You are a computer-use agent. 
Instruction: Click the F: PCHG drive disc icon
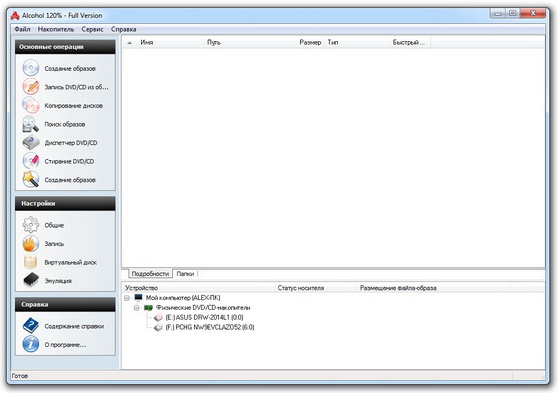coord(158,327)
